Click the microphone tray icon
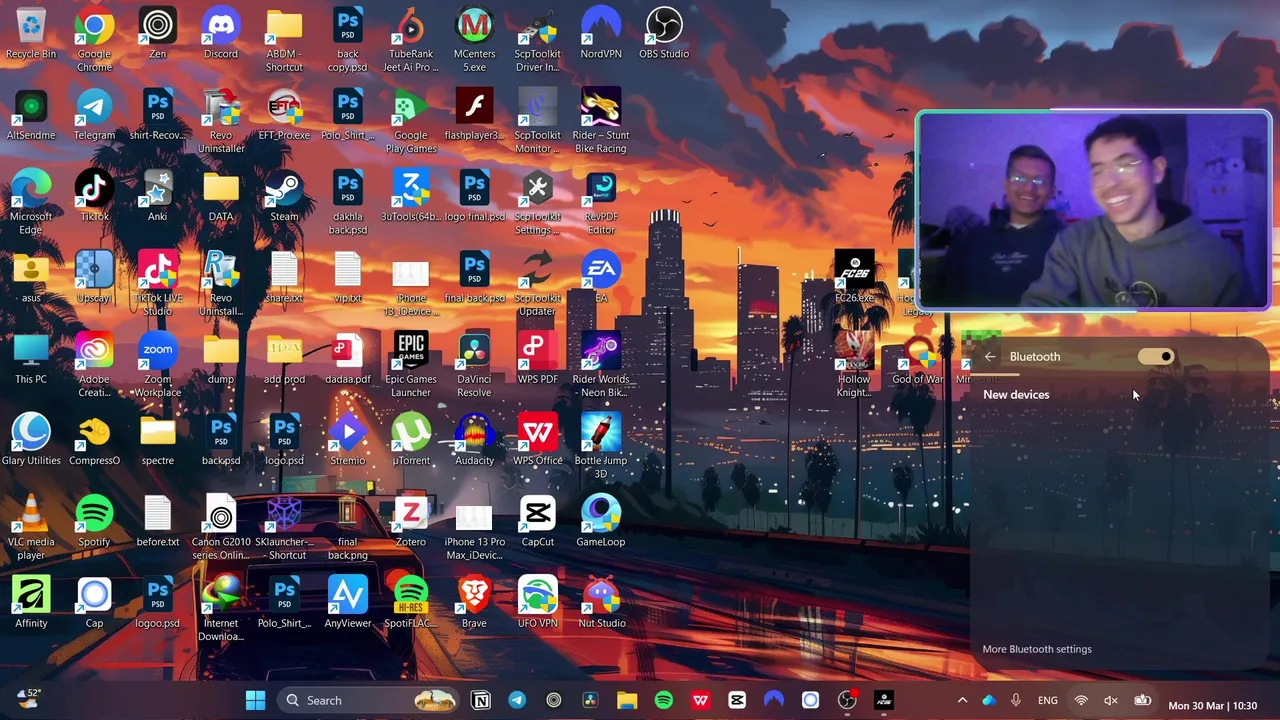 pos(1016,700)
